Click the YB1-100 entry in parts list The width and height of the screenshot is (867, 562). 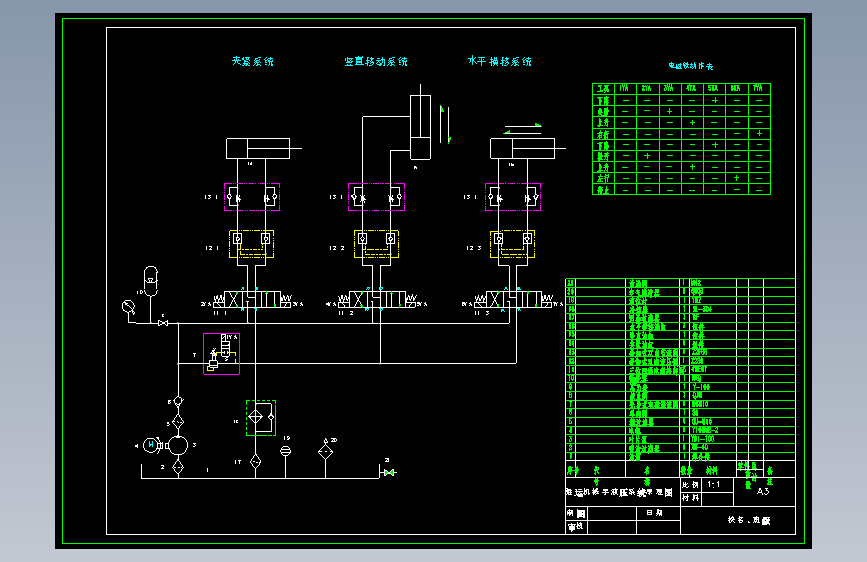tap(703, 439)
